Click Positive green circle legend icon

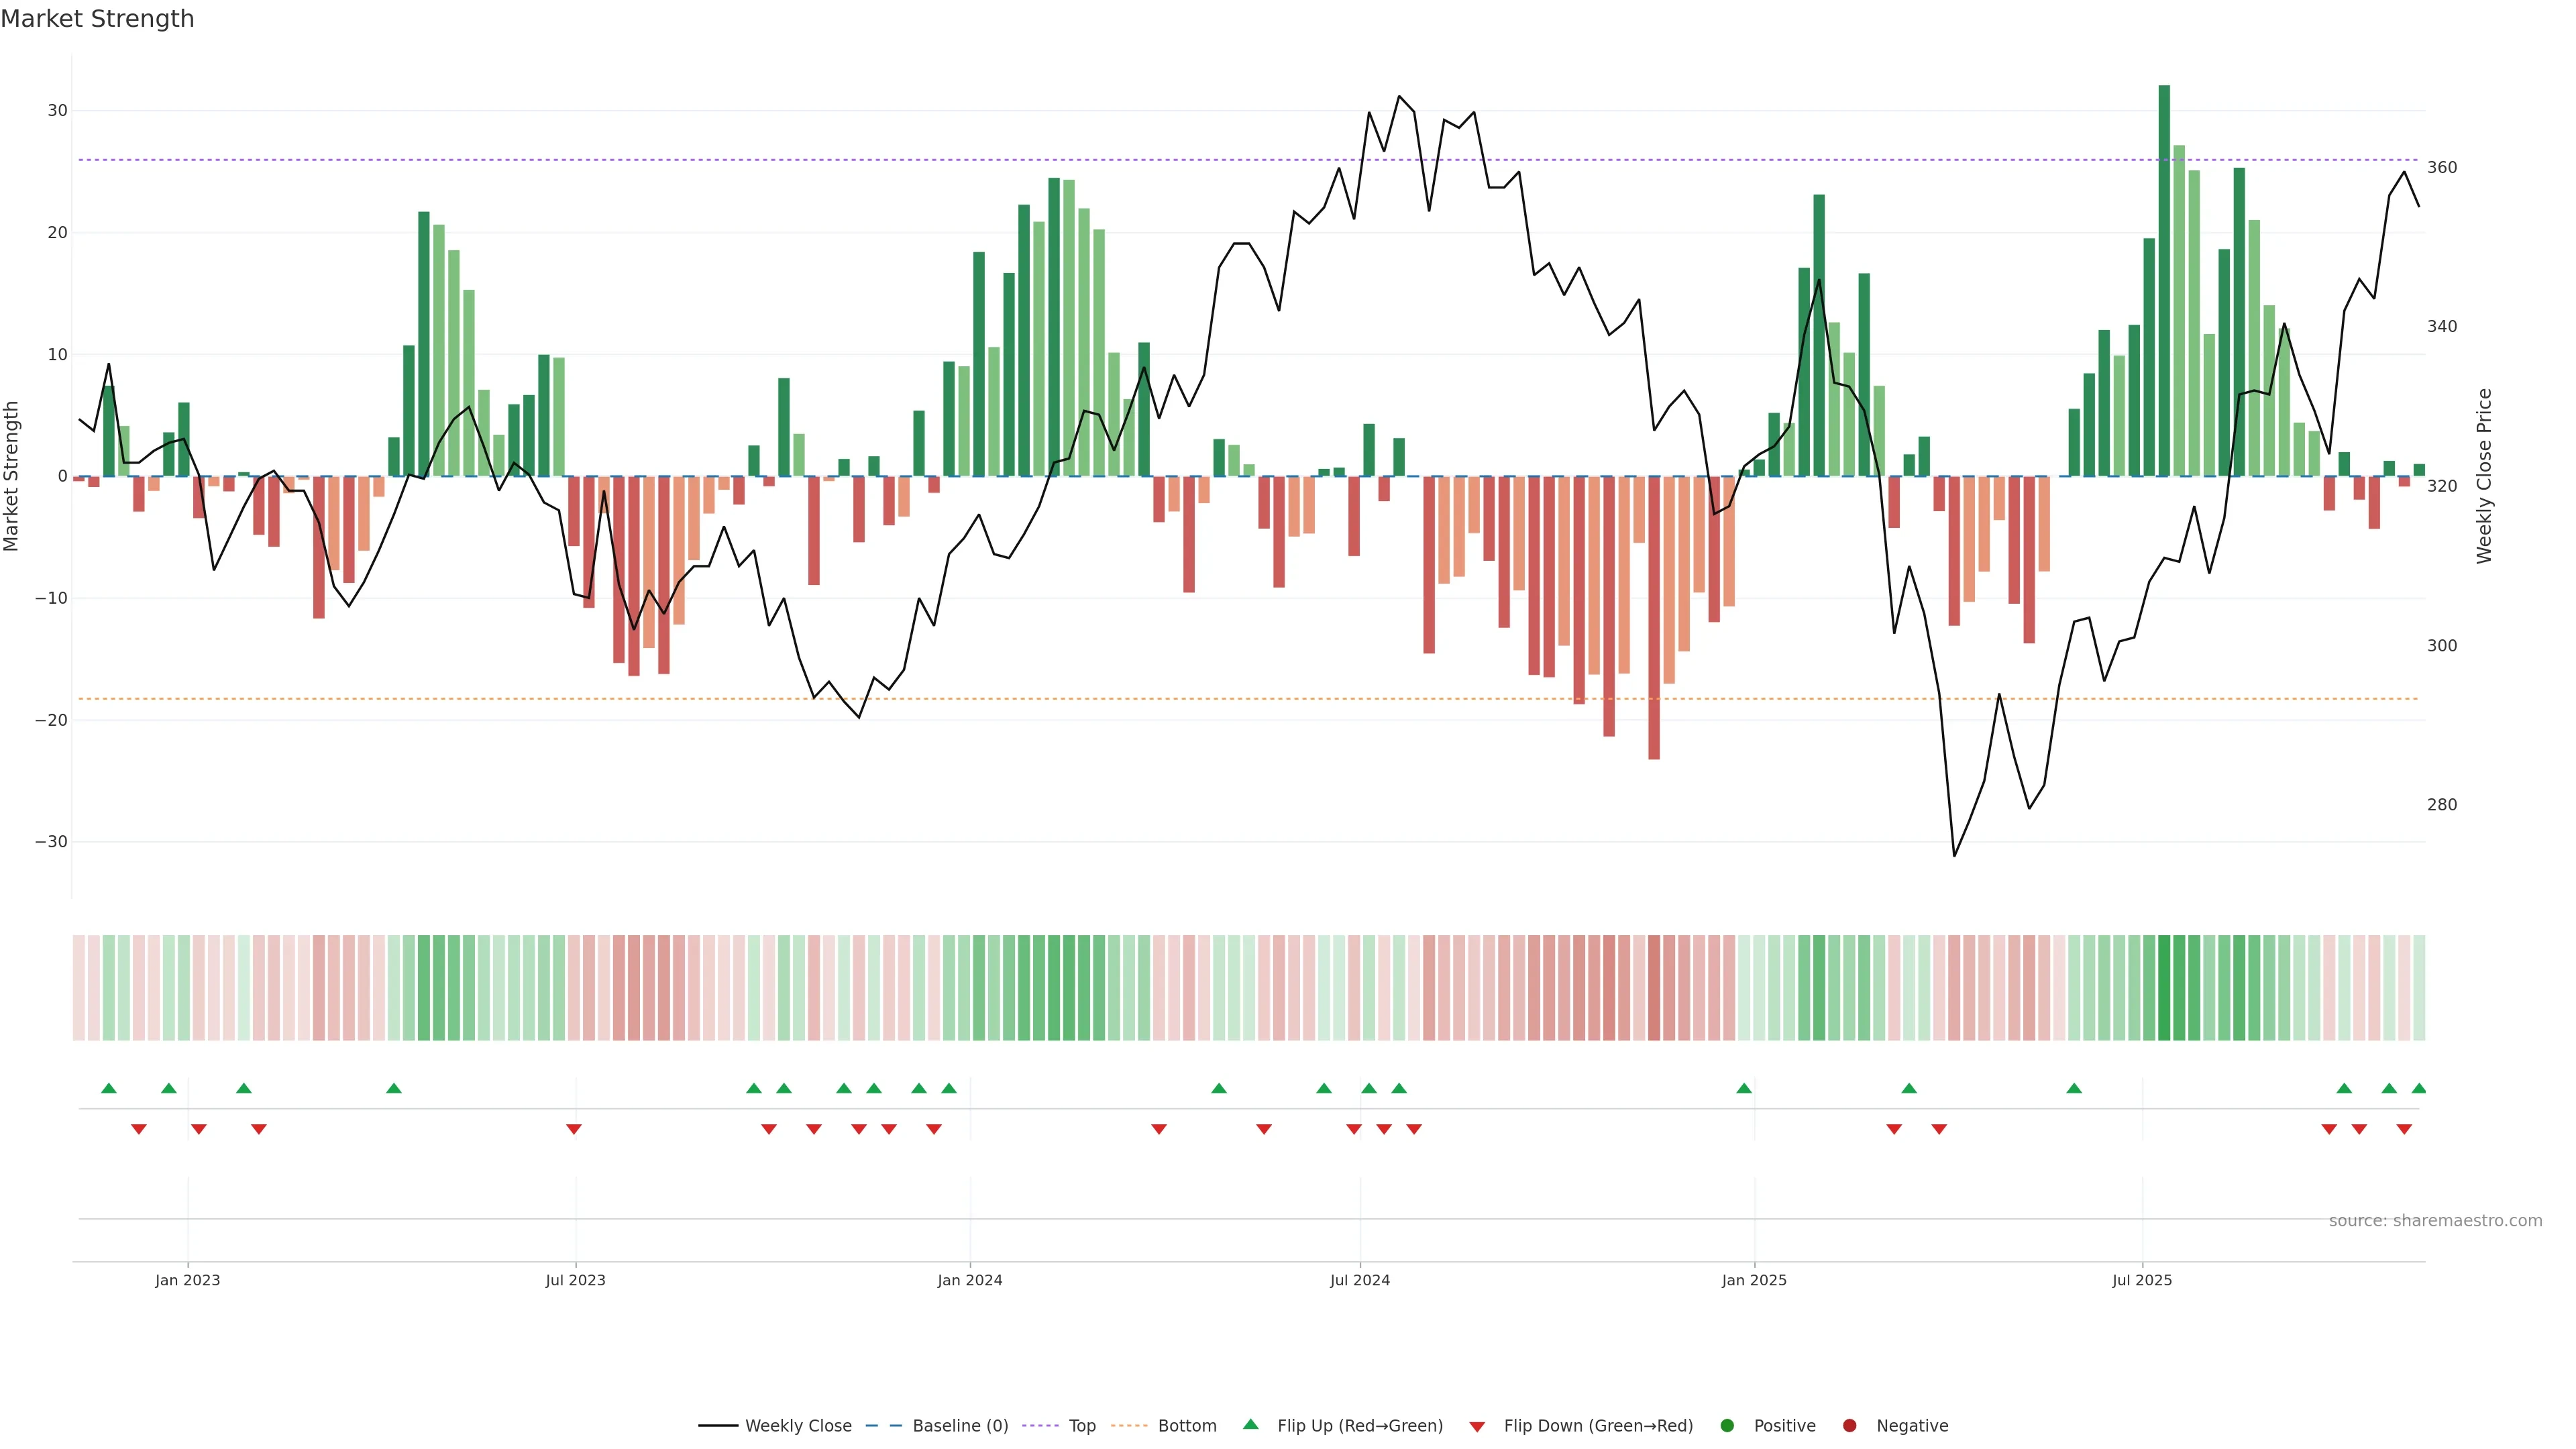click(x=1727, y=1426)
